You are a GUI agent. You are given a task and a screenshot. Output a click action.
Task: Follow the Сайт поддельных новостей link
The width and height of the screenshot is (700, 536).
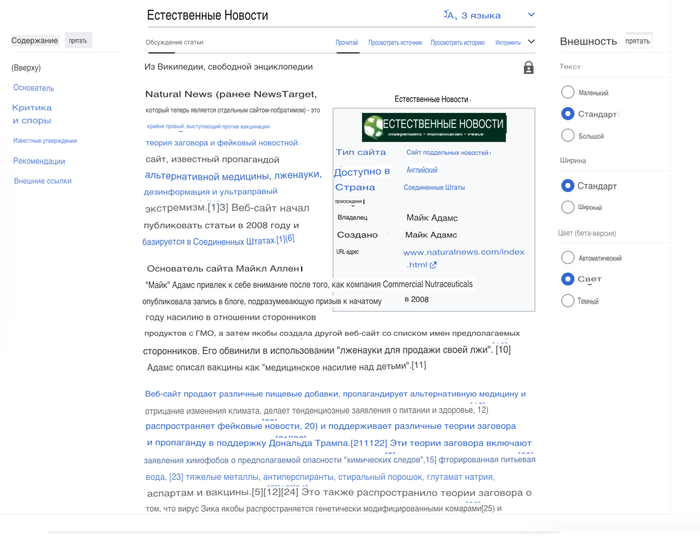447,152
